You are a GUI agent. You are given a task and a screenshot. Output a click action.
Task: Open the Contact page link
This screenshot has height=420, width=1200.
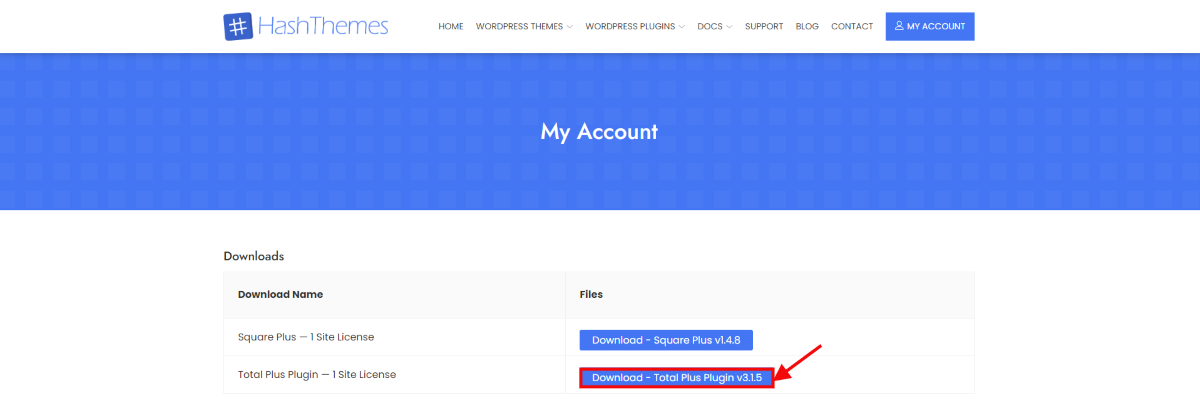coord(852,27)
